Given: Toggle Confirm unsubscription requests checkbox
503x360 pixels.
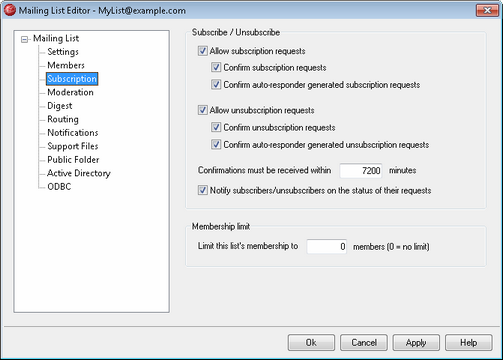Looking at the screenshot, I should tap(216, 127).
